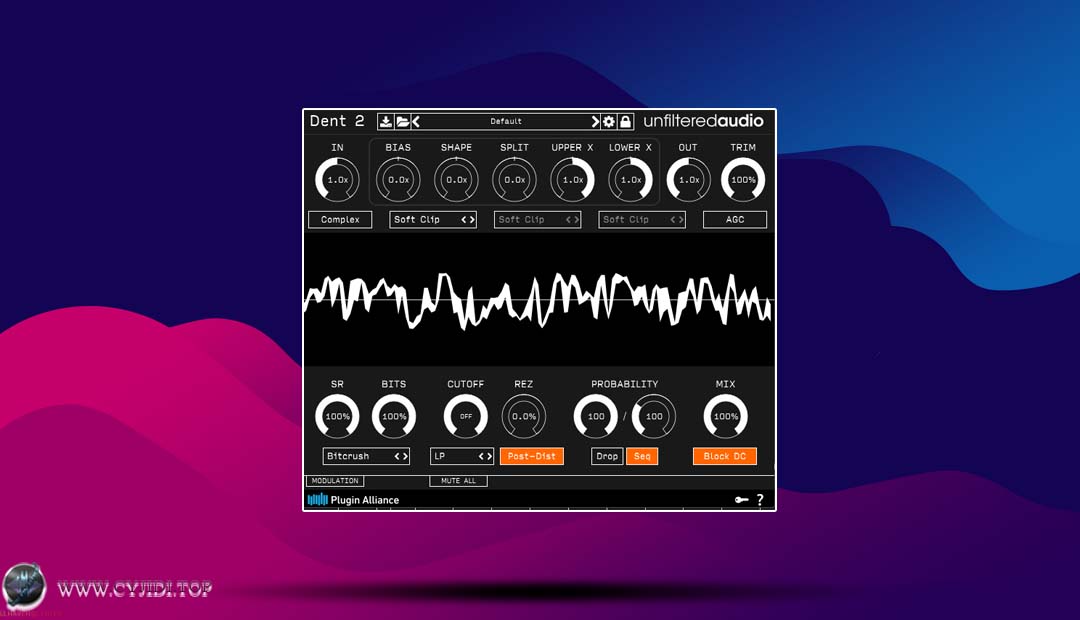Image resolution: width=1080 pixels, height=620 pixels.
Task: Click the BIAS knob
Action: pyautogui.click(x=398, y=180)
